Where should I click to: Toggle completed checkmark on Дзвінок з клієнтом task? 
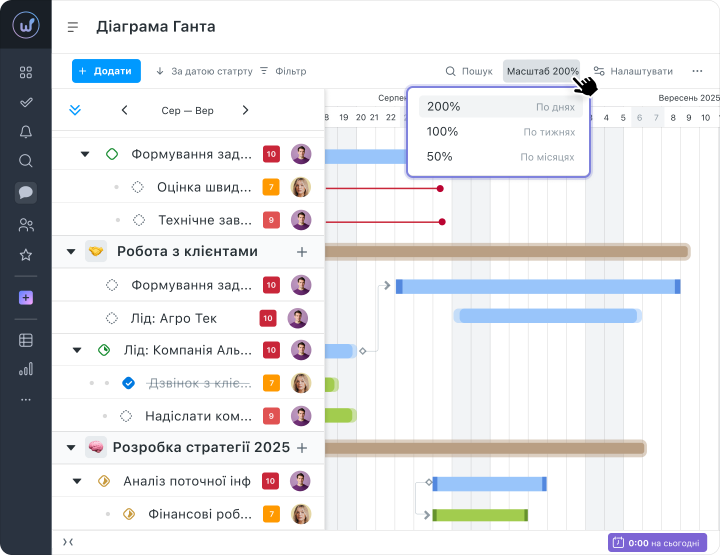coord(128,383)
